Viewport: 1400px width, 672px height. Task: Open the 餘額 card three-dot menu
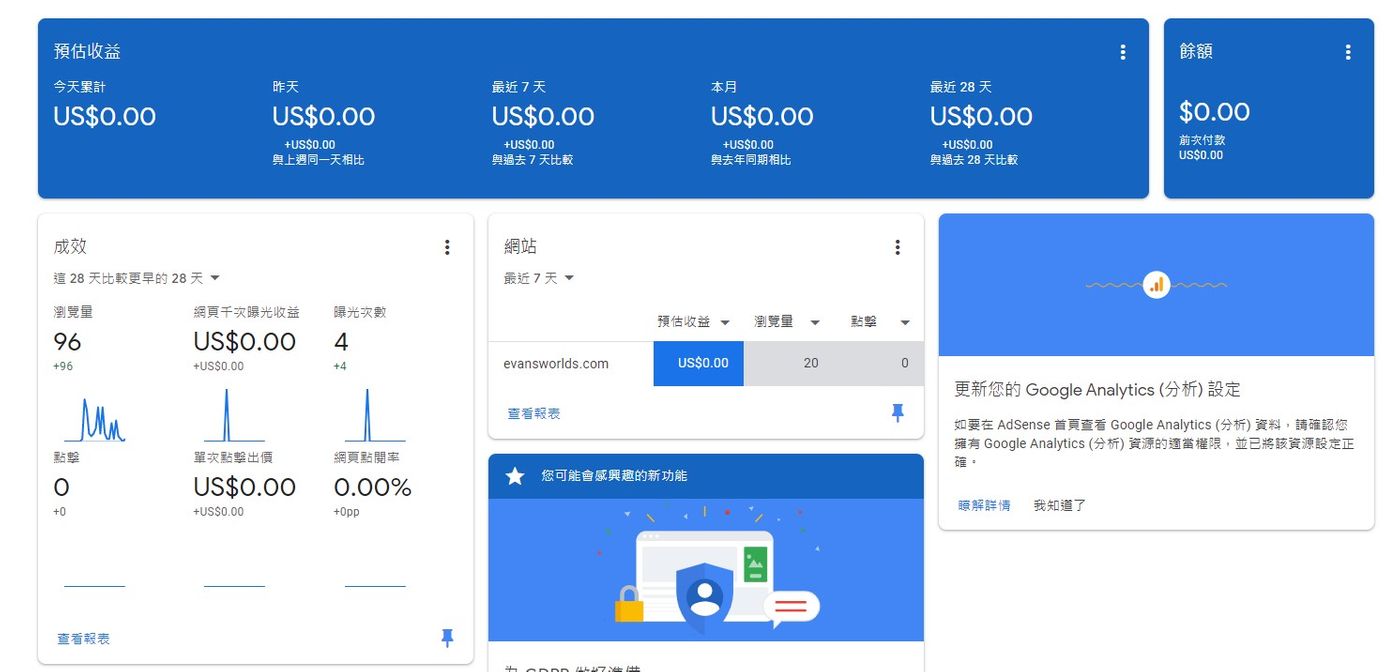point(1348,52)
